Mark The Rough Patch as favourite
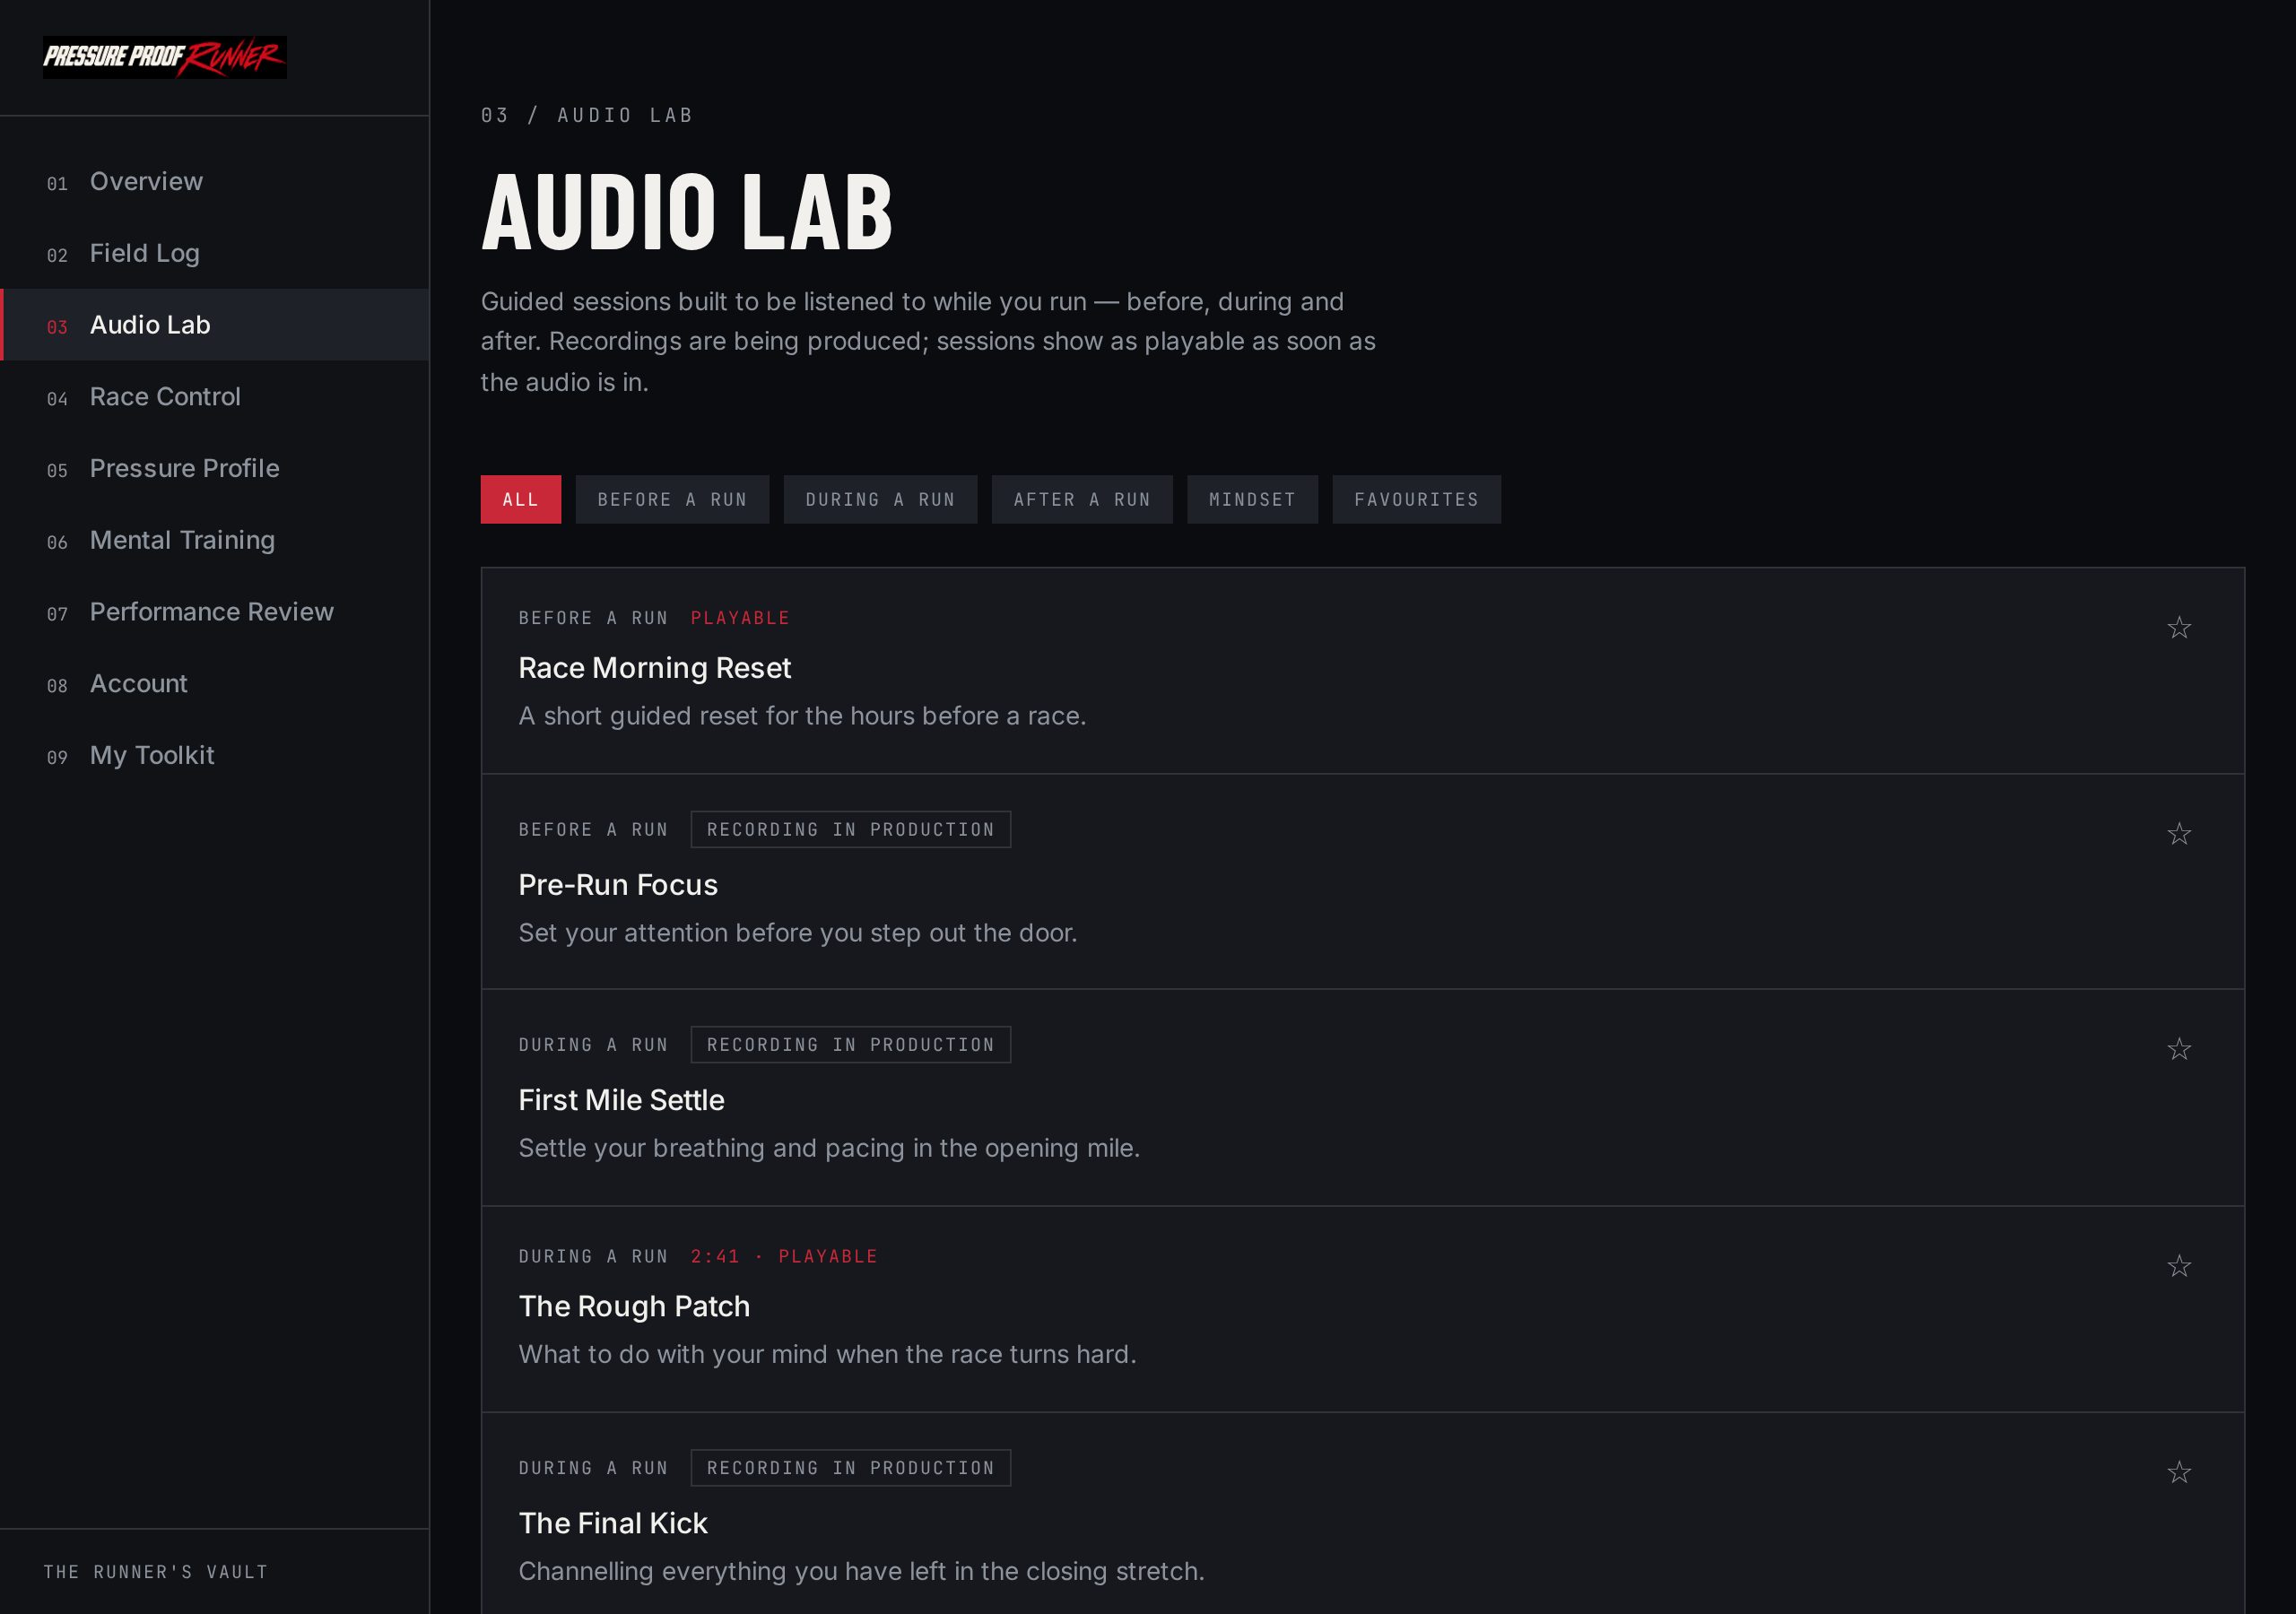Screen dimensions: 2296x1614 pyautogui.click(x=2179, y=1265)
